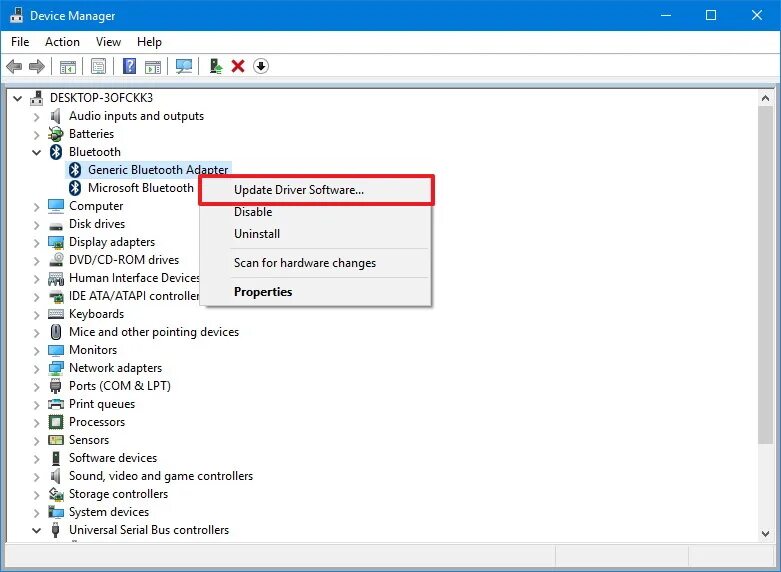Choose Disable in the context menu
Screen dimensions: 781x572
pos(315,212)
